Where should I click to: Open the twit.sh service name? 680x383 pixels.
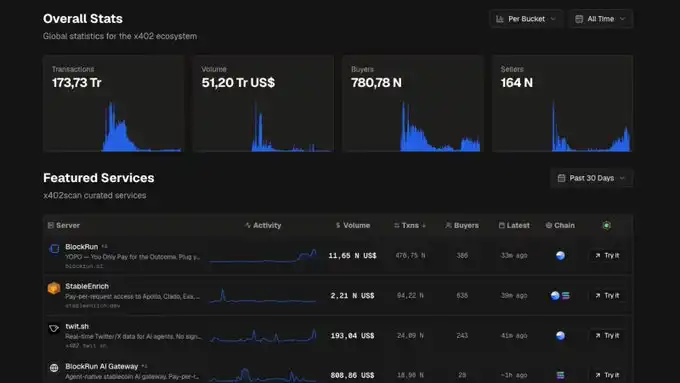click(77, 326)
